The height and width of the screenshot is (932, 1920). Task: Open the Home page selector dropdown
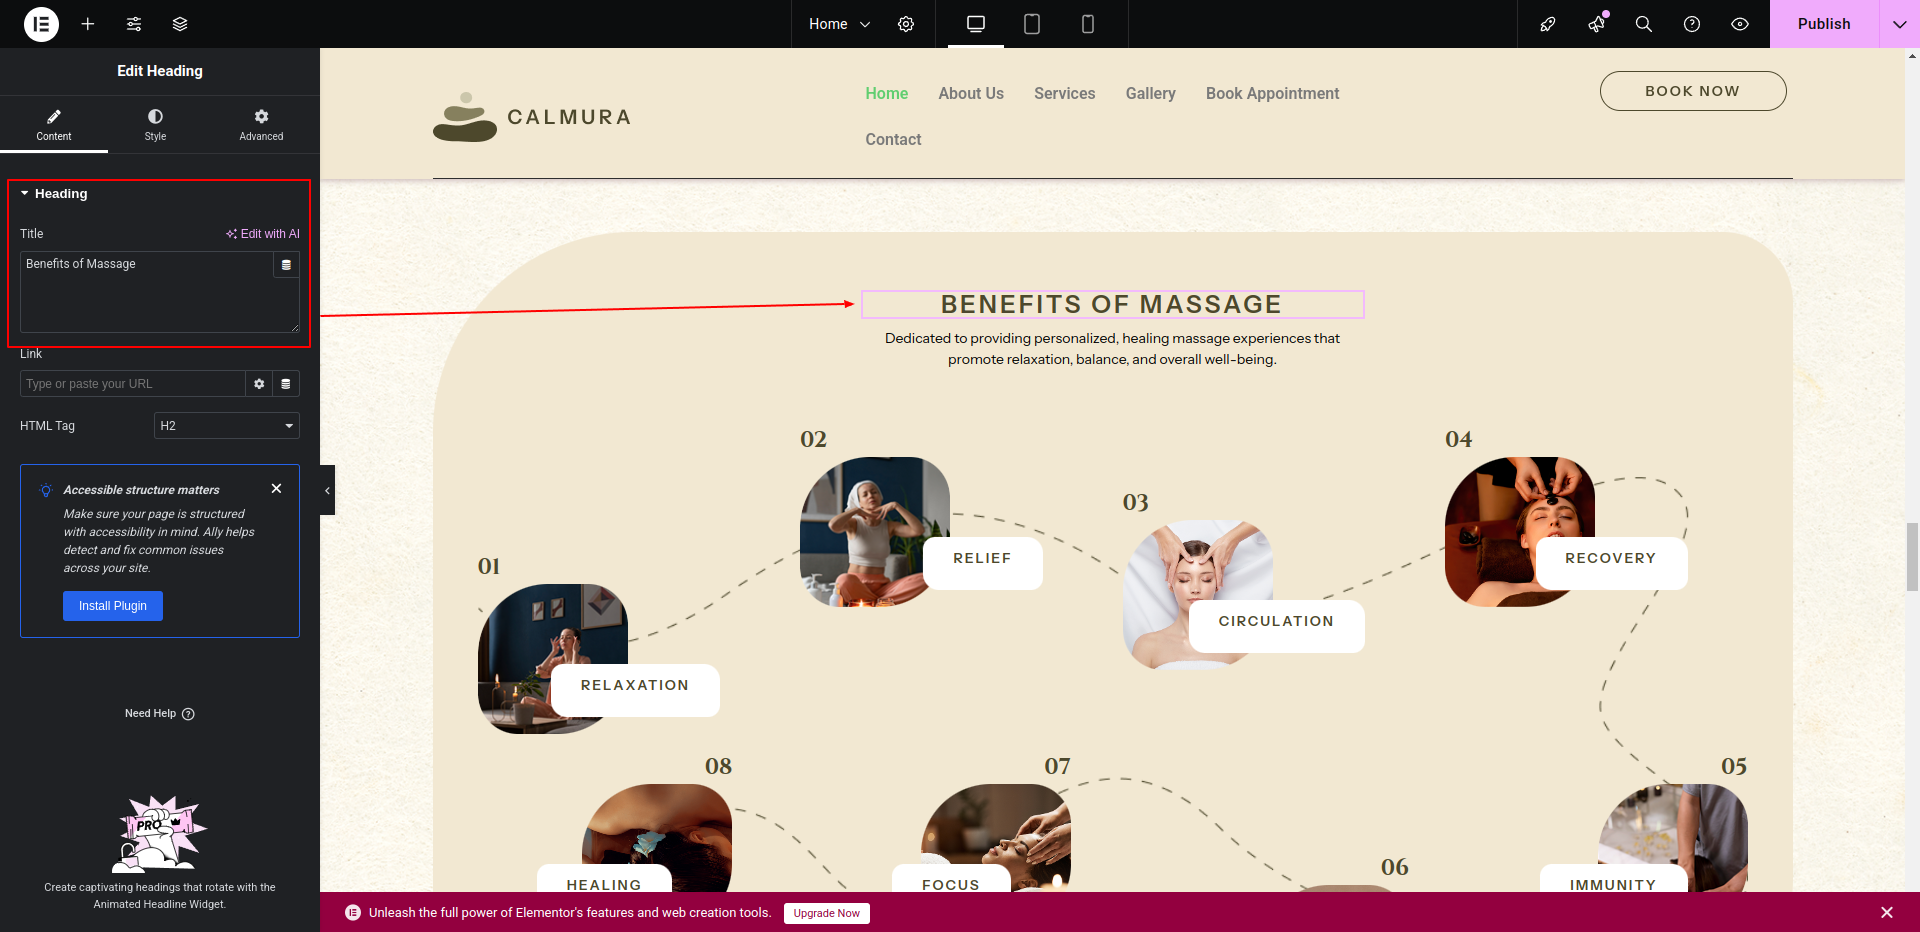coord(840,24)
